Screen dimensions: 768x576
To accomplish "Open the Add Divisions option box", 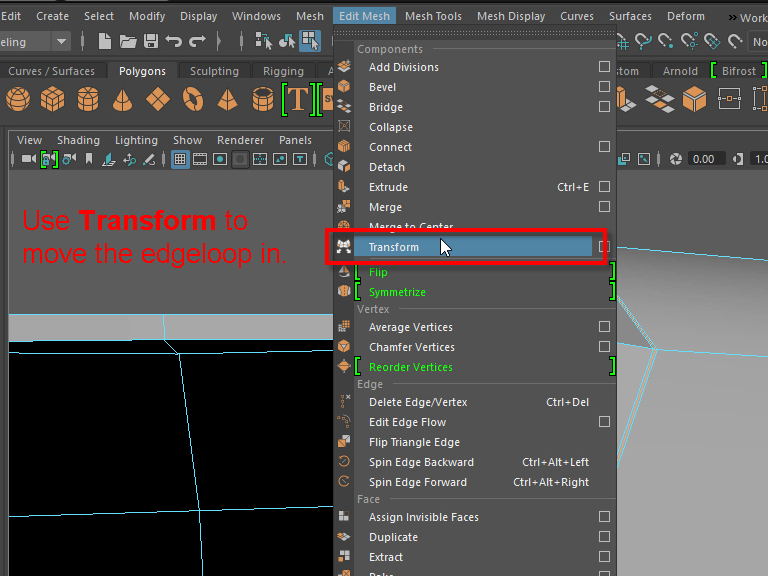I will (x=604, y=67).
